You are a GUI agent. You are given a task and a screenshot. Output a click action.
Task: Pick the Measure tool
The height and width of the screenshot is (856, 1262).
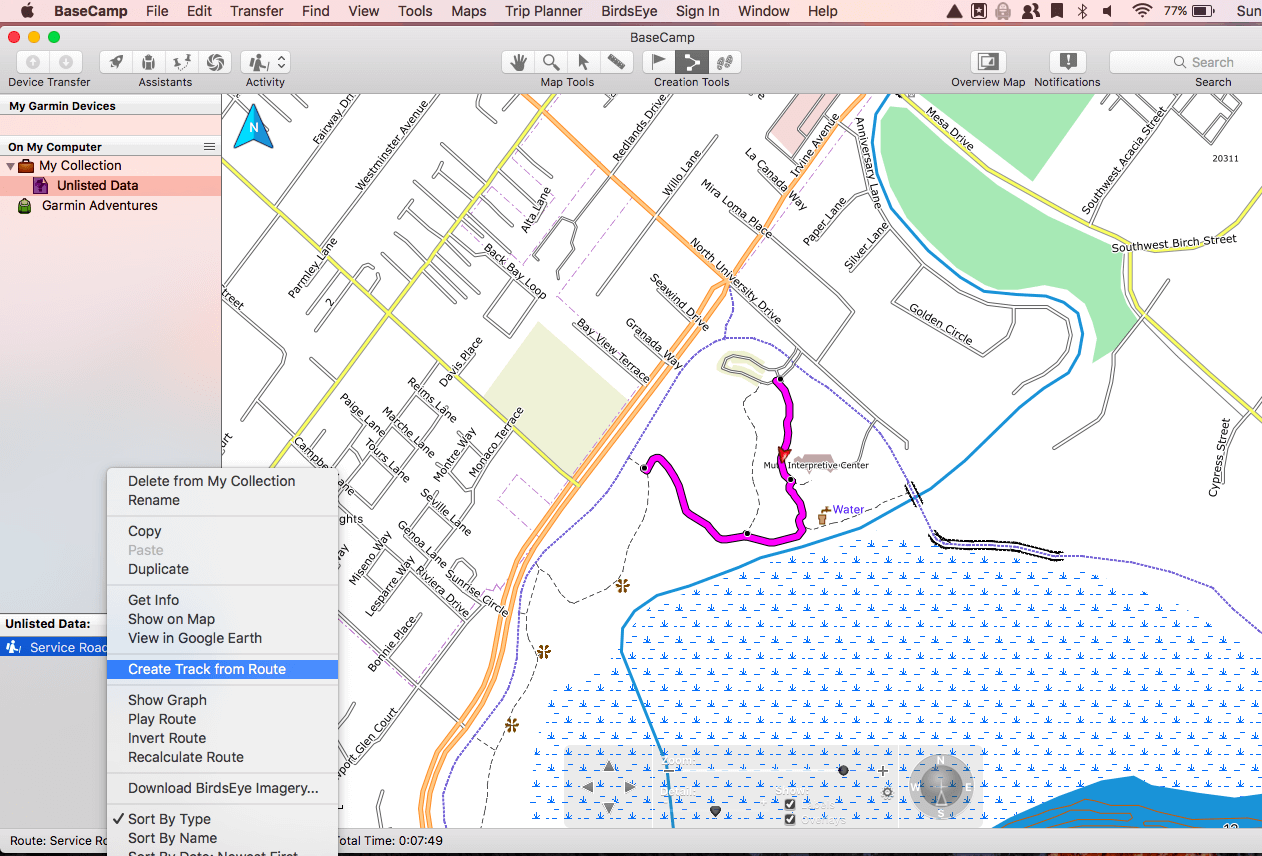click(617, 62)
